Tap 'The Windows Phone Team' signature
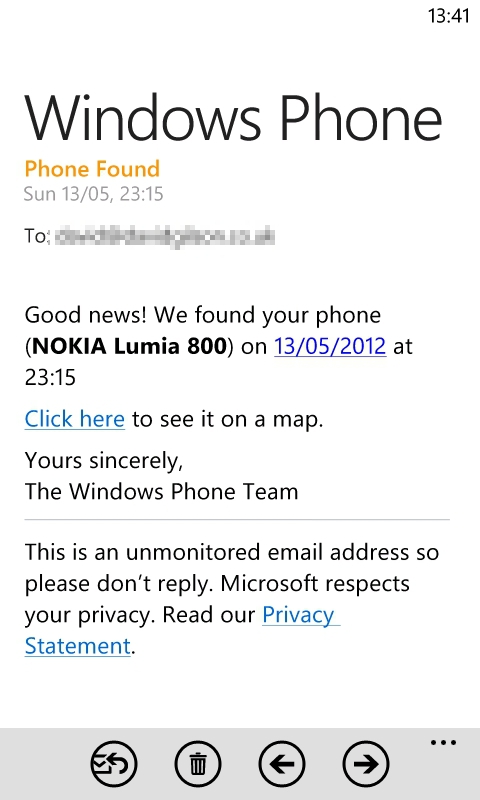Viewport: 480px width, 800px height. (161, 491)
